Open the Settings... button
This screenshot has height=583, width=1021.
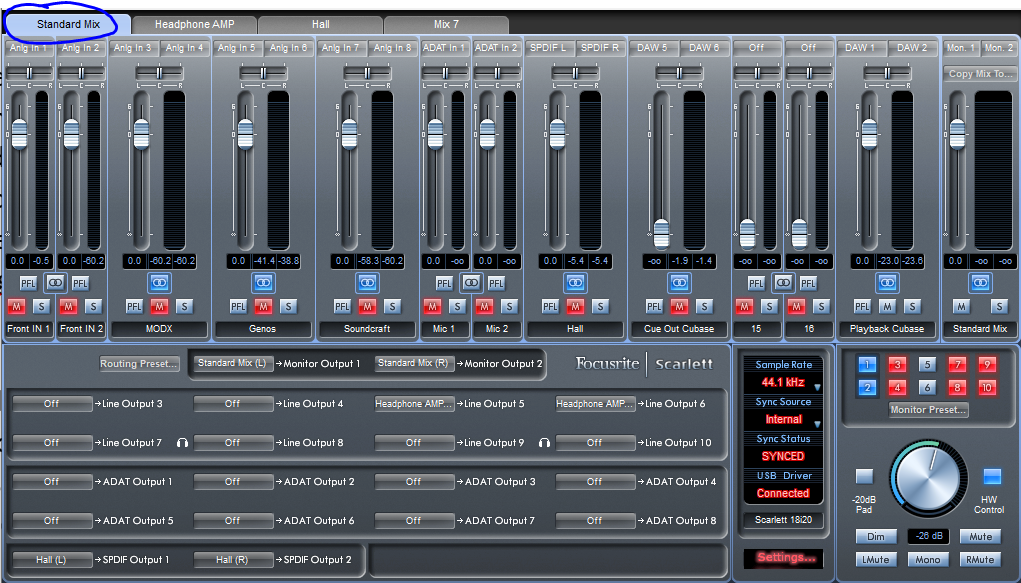[785, 558]
